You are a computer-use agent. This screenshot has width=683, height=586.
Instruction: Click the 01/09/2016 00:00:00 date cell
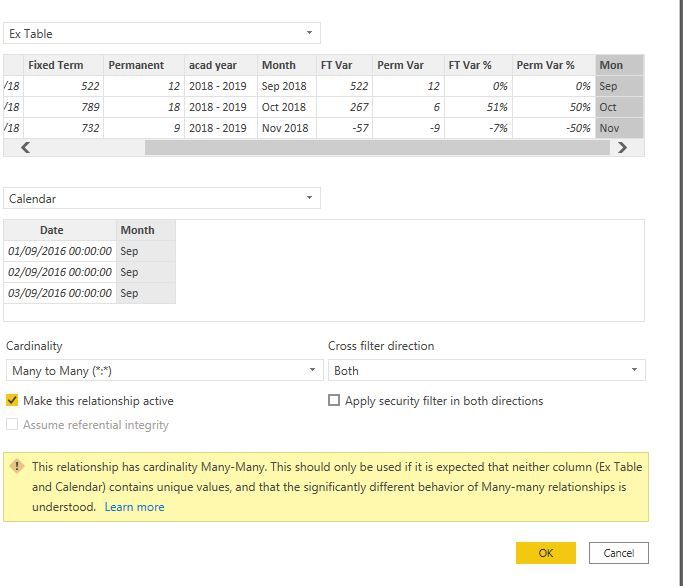60,251
